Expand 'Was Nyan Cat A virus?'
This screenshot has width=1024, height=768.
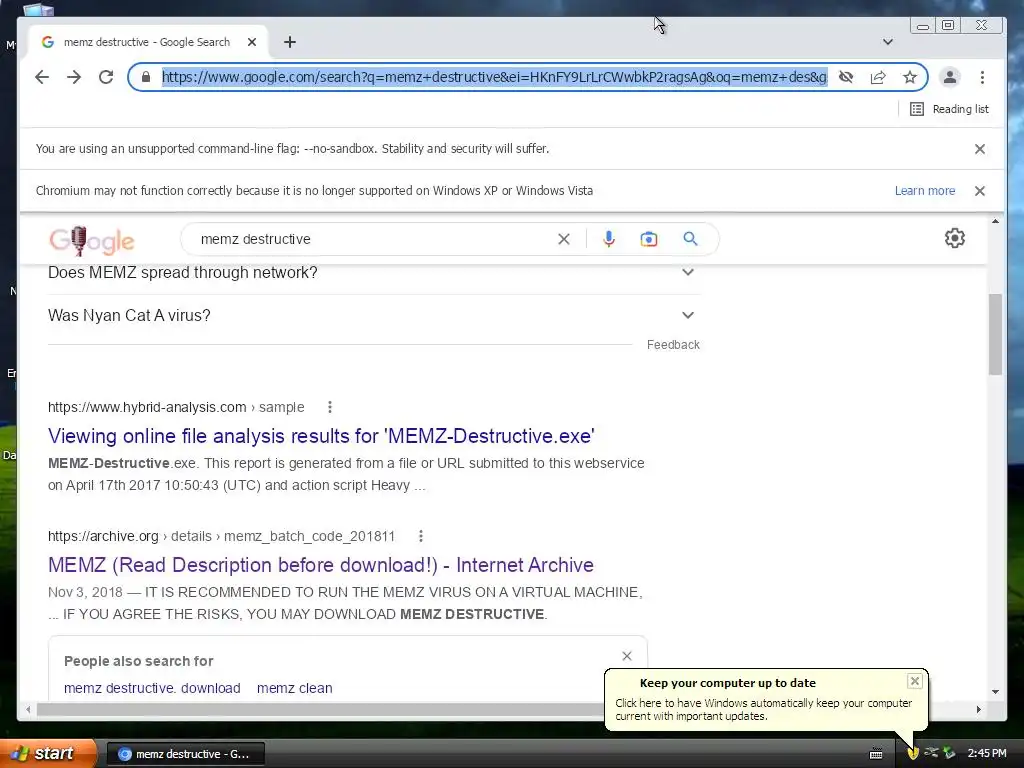374,315
